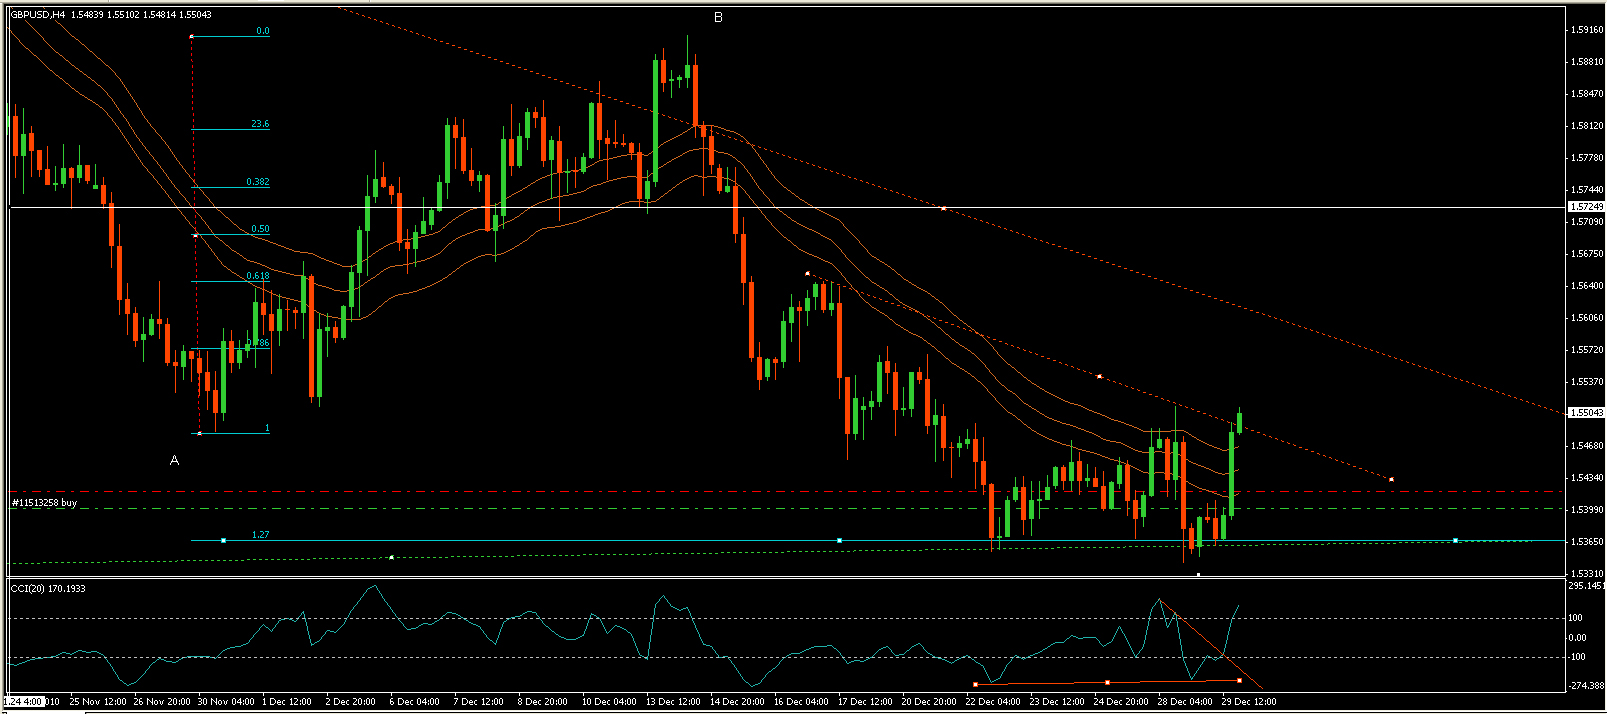Click the 13 Dec 12:00 time label

point(674,702)
